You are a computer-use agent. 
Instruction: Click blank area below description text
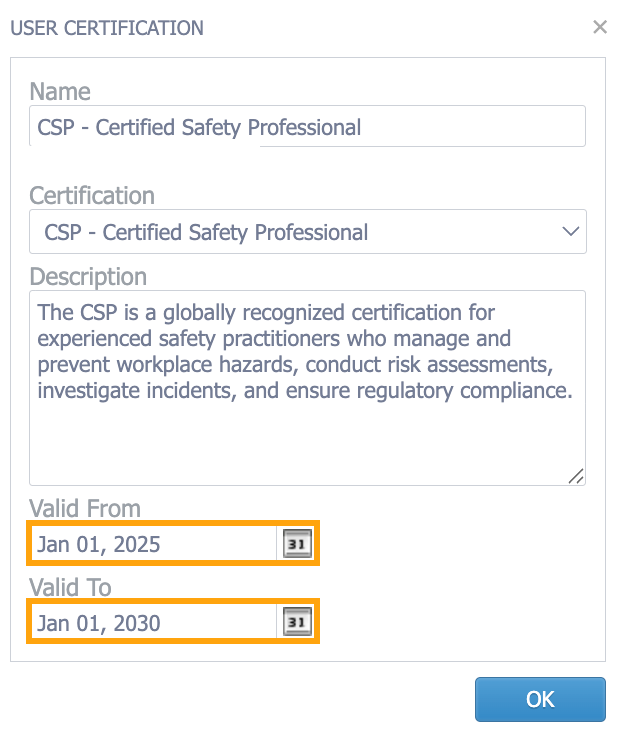point(300,445)
